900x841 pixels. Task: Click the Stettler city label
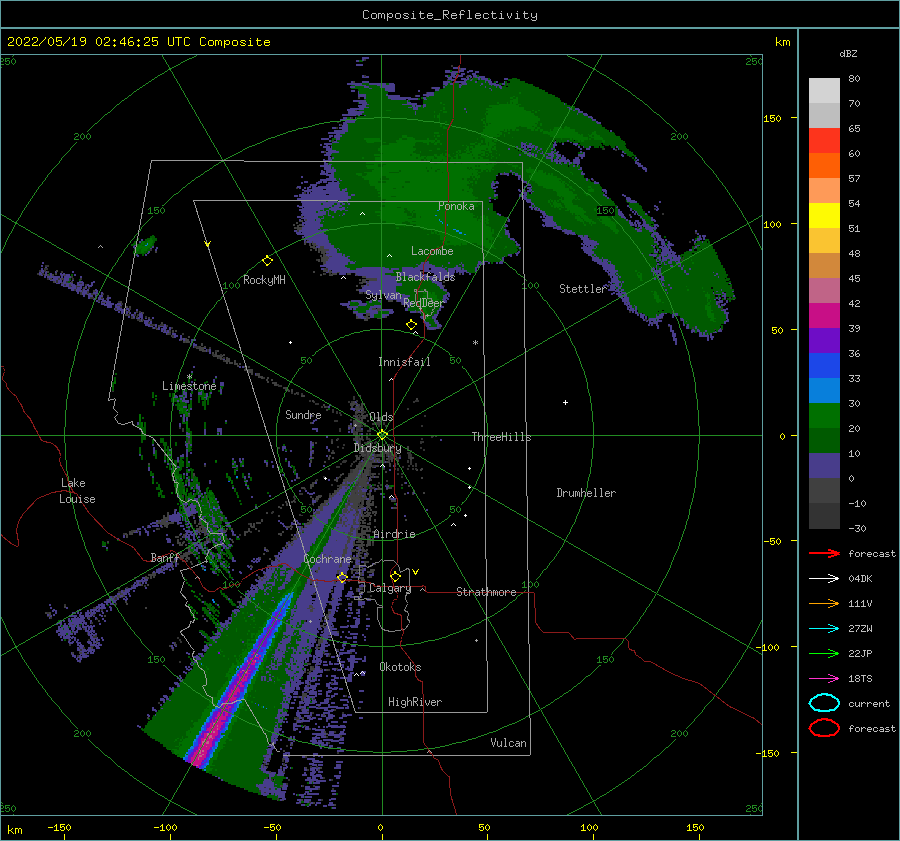coord(583,289)
